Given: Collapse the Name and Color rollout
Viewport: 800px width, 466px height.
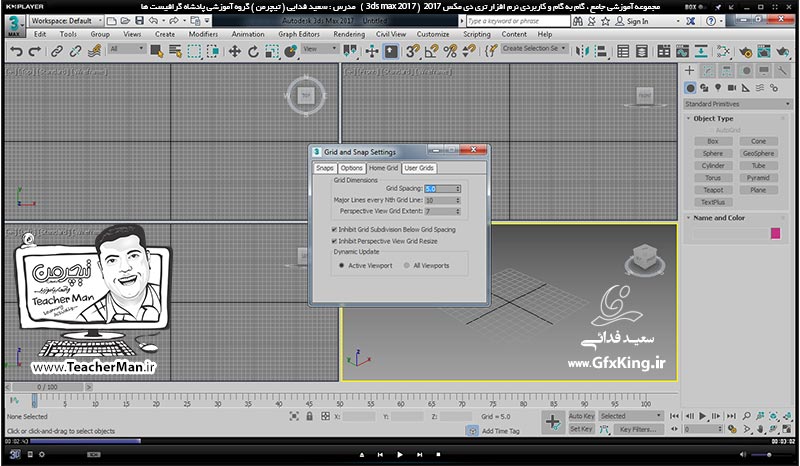Looking at the screenshot, I should (x=688, y=218).
